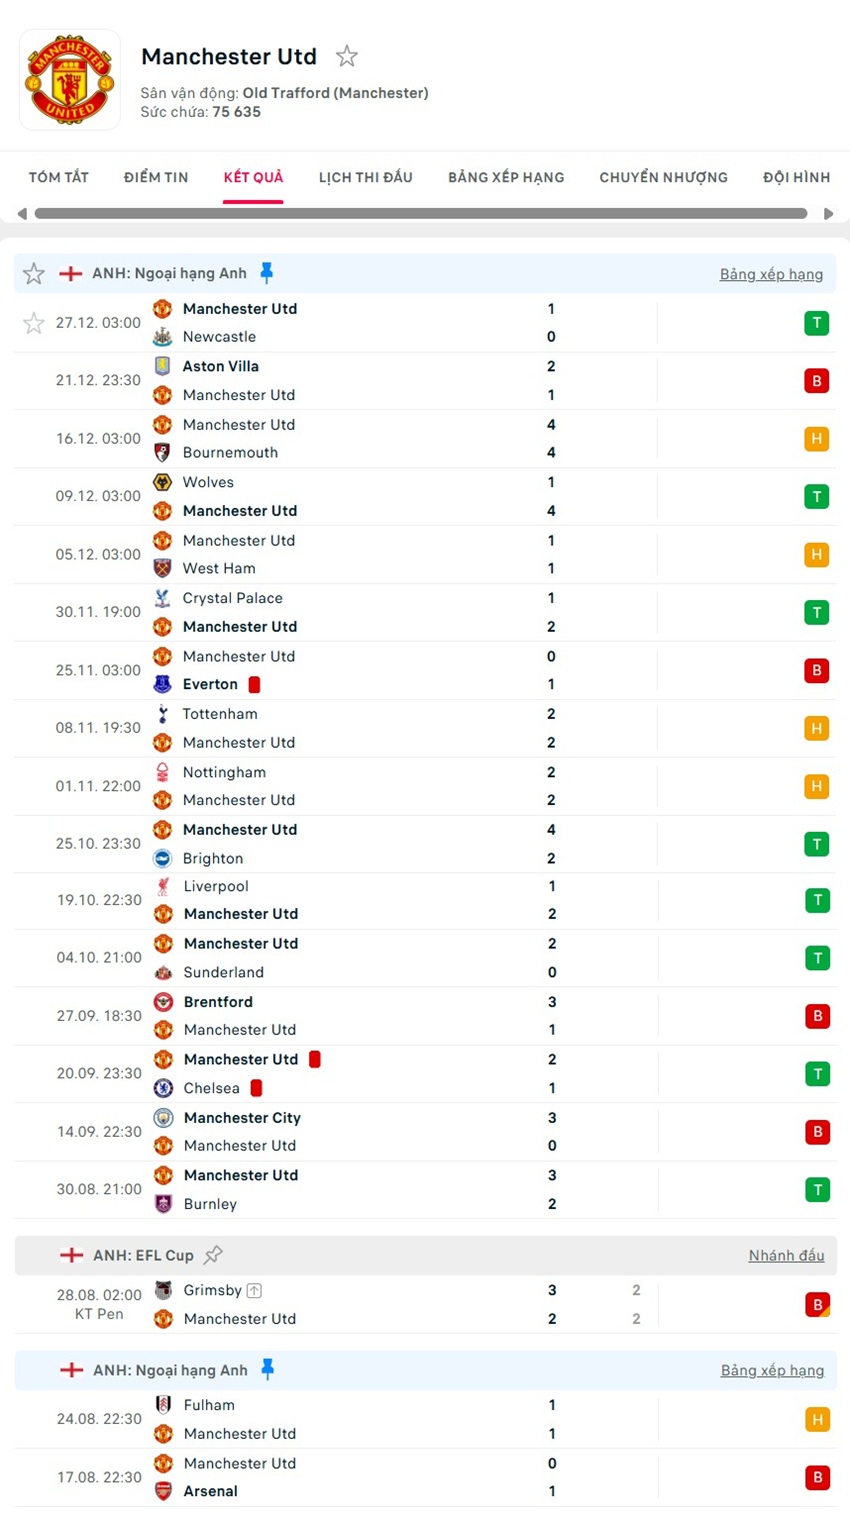
Task: Open the Nhánh đấu bracket link
Action: click(x=786, y=1255)
